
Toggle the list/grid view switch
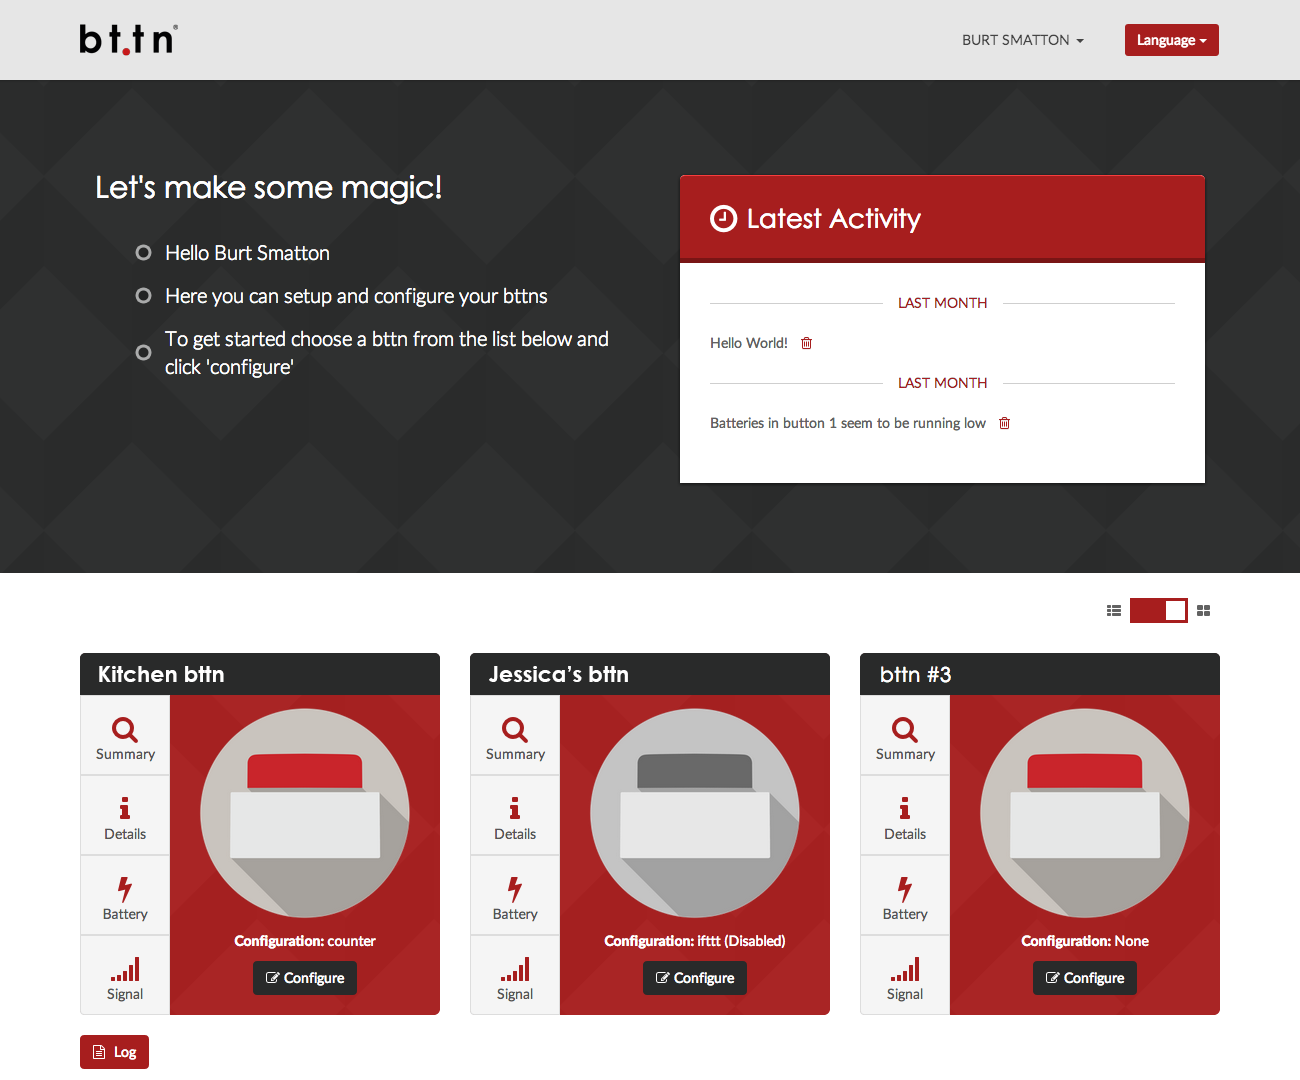[x=1158, y=610]
